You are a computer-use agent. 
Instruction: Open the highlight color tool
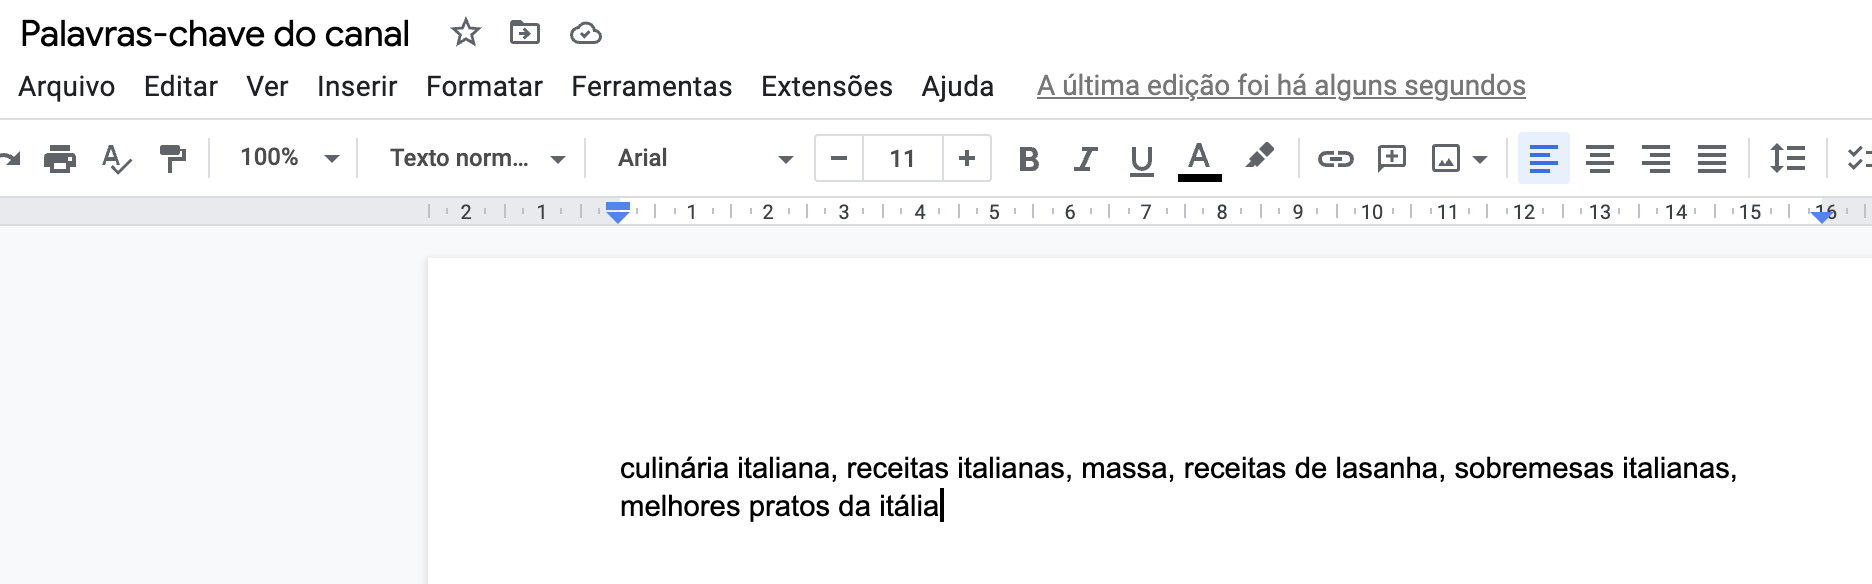point(1259,157)
